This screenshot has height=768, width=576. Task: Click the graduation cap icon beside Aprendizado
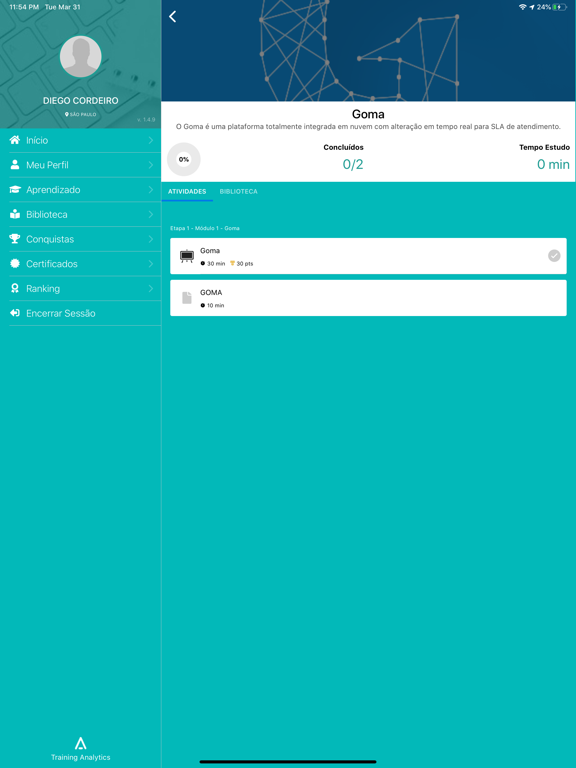click(x=15, y=190)
